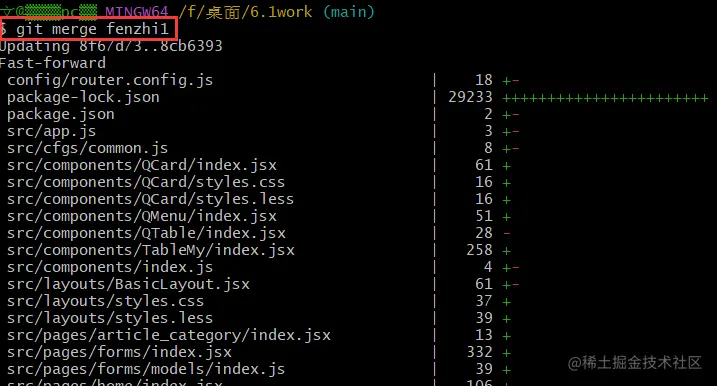
Task: Click 'src/components/QMenu/index.jsx' path
Action: coord(142,216)
